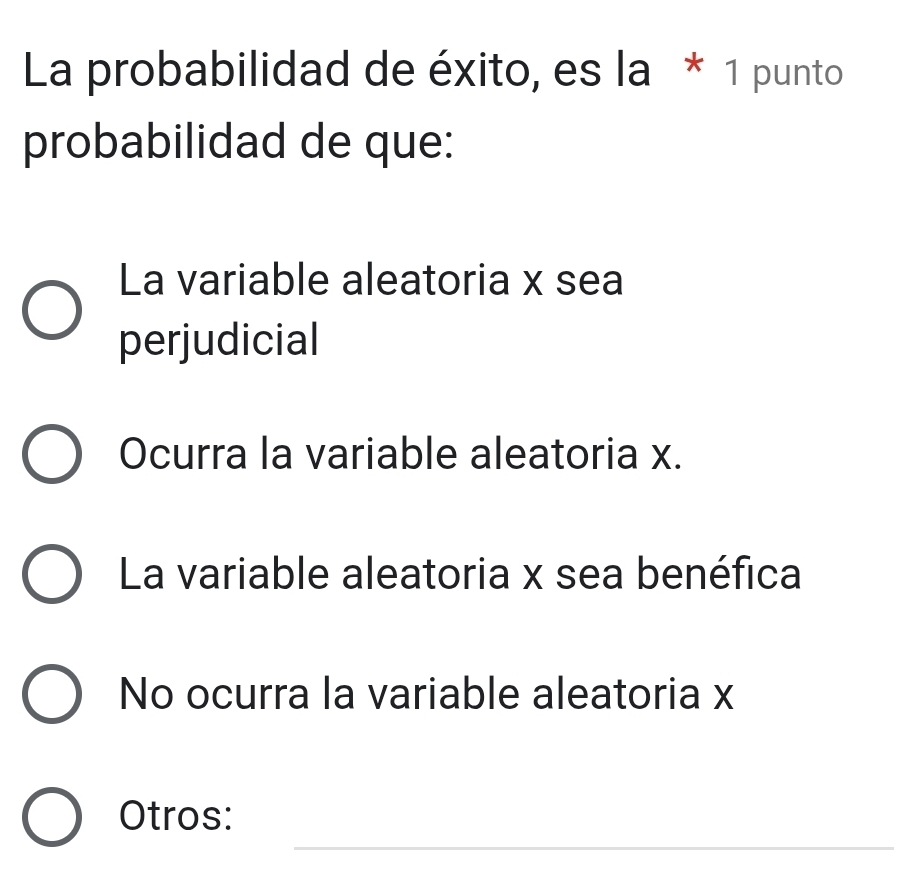Click the label "La variable aleatoria x sea benéfica"
This screenshot has height=892, width=897.
pyautogui.click(x=459, y=575)
